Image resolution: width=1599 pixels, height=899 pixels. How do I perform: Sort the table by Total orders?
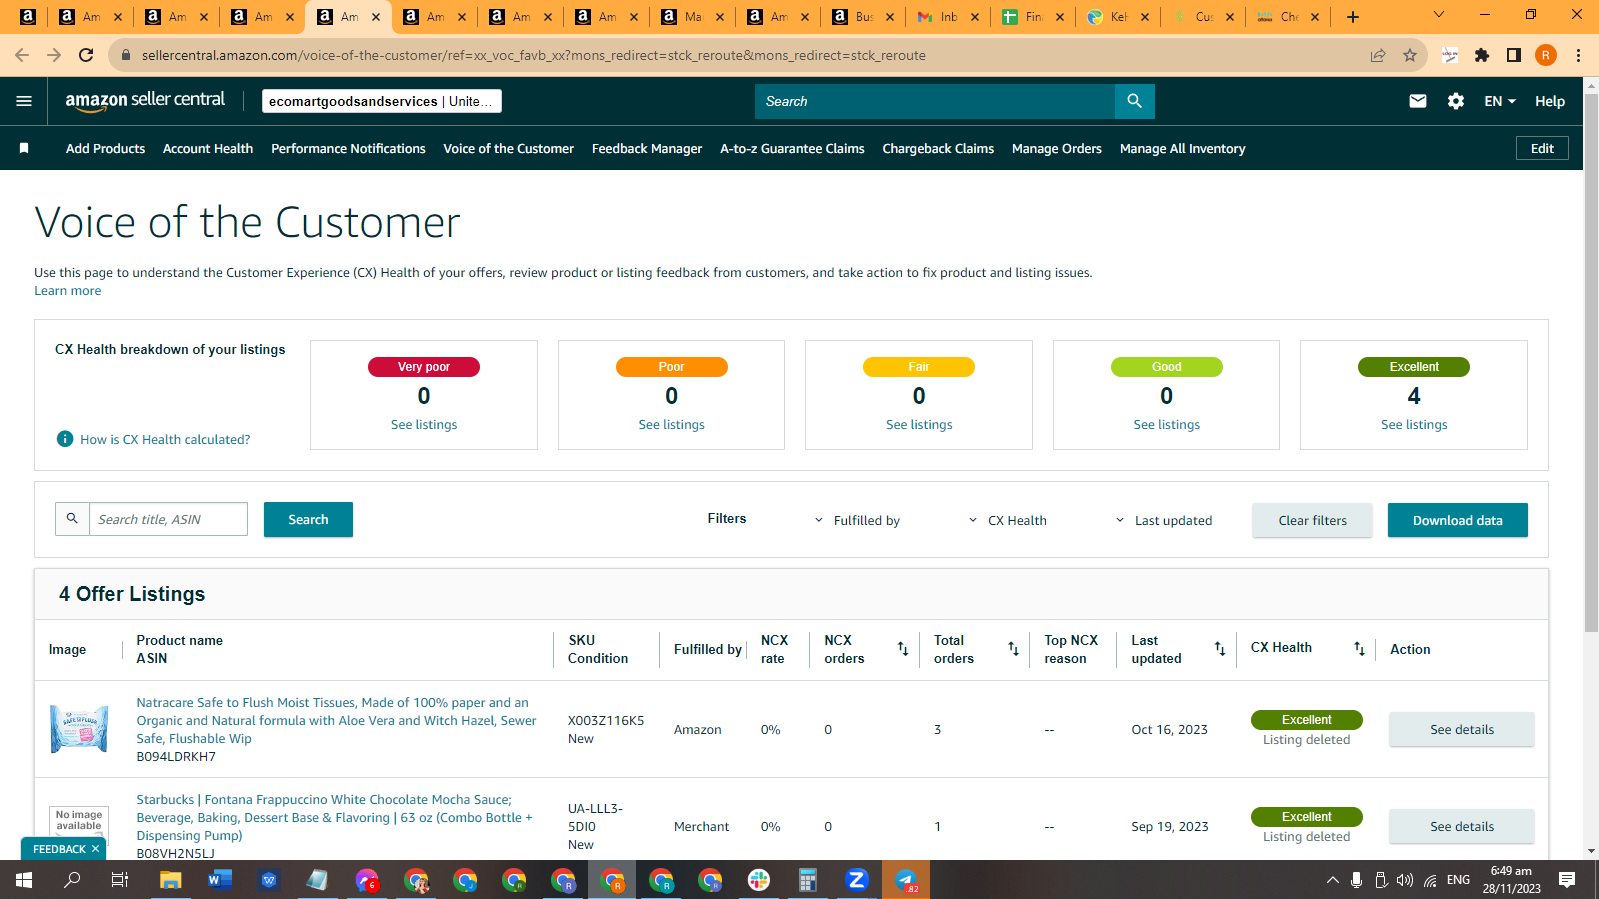1013,649
